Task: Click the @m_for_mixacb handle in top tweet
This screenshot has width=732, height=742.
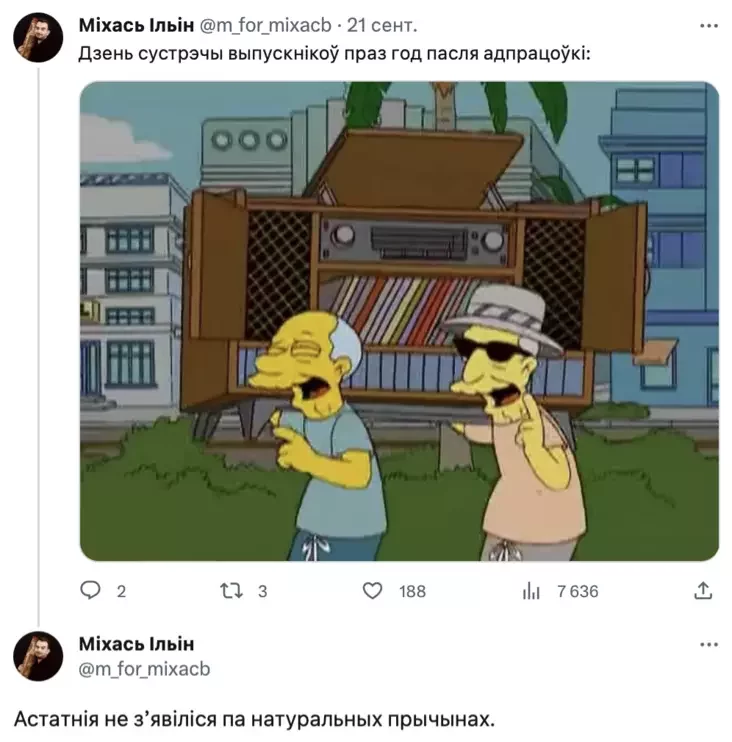Action: [x=265, y=26]
